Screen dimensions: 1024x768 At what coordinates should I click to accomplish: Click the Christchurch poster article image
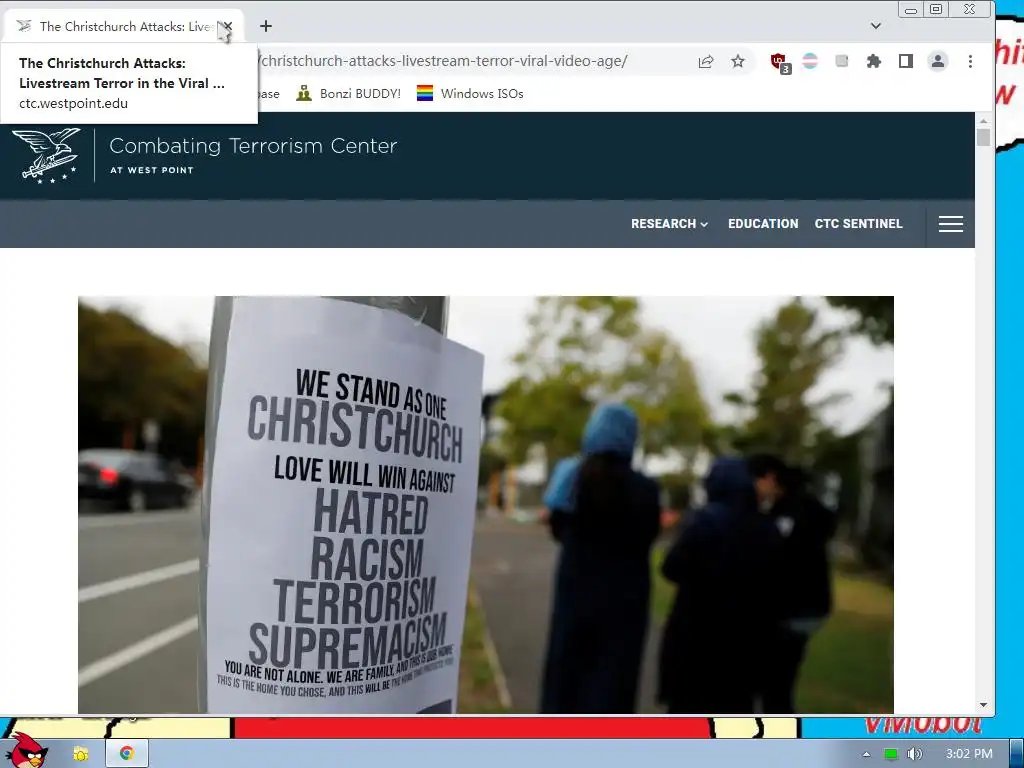[x=485, y=504]
